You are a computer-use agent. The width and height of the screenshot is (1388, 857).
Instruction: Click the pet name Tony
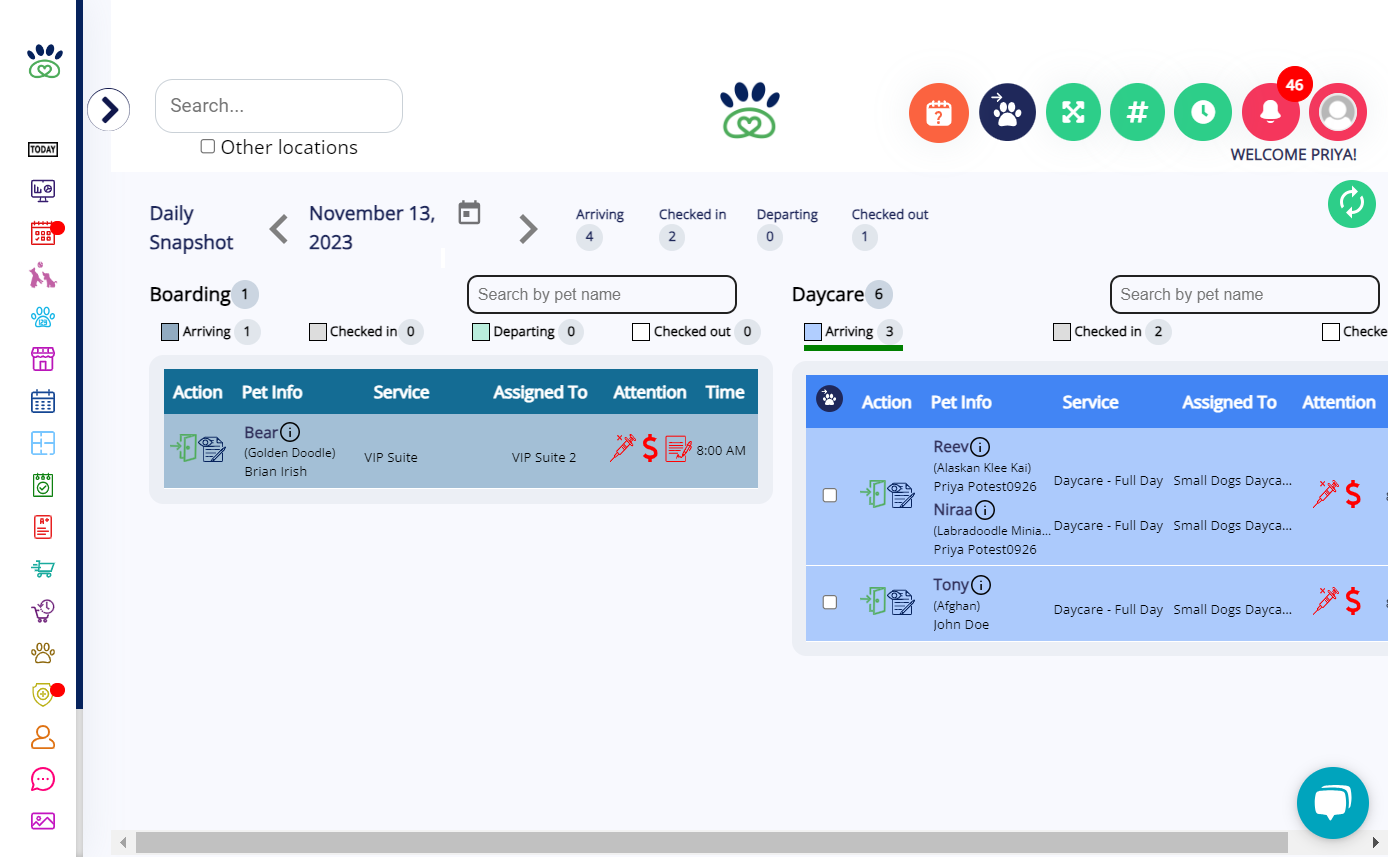tap(951, 585)
